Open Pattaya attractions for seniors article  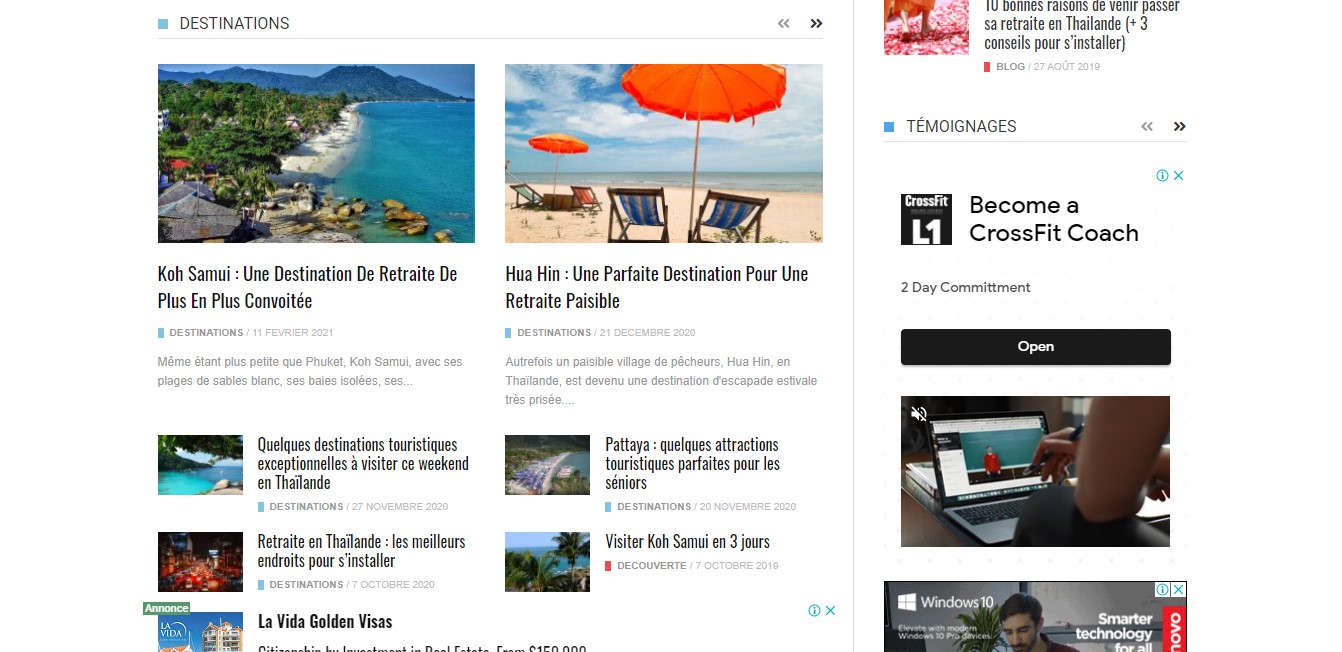click(691, 463)
